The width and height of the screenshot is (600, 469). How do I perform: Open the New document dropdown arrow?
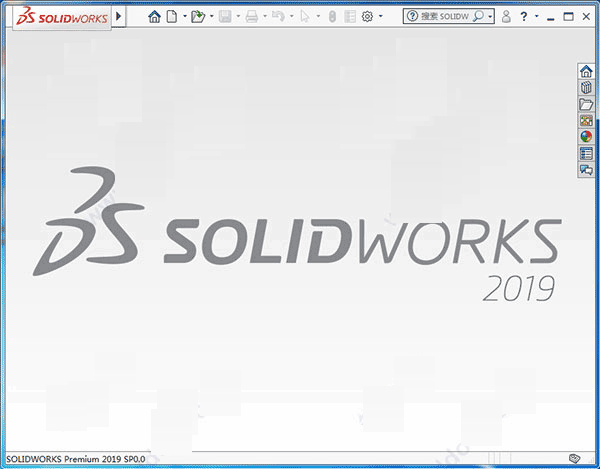point(185,16)
